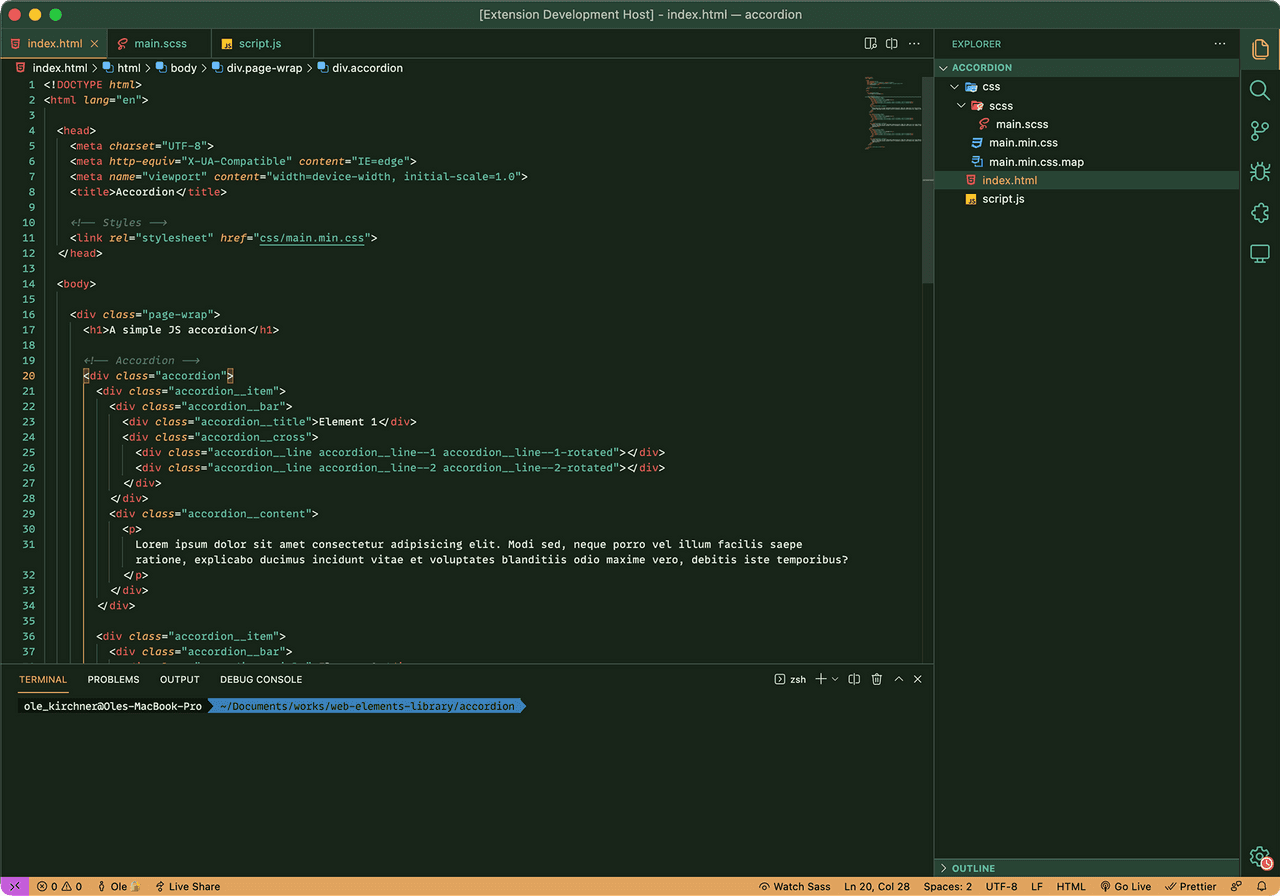Open the Manage gear in the bottom corner

tap(1258, 857)
